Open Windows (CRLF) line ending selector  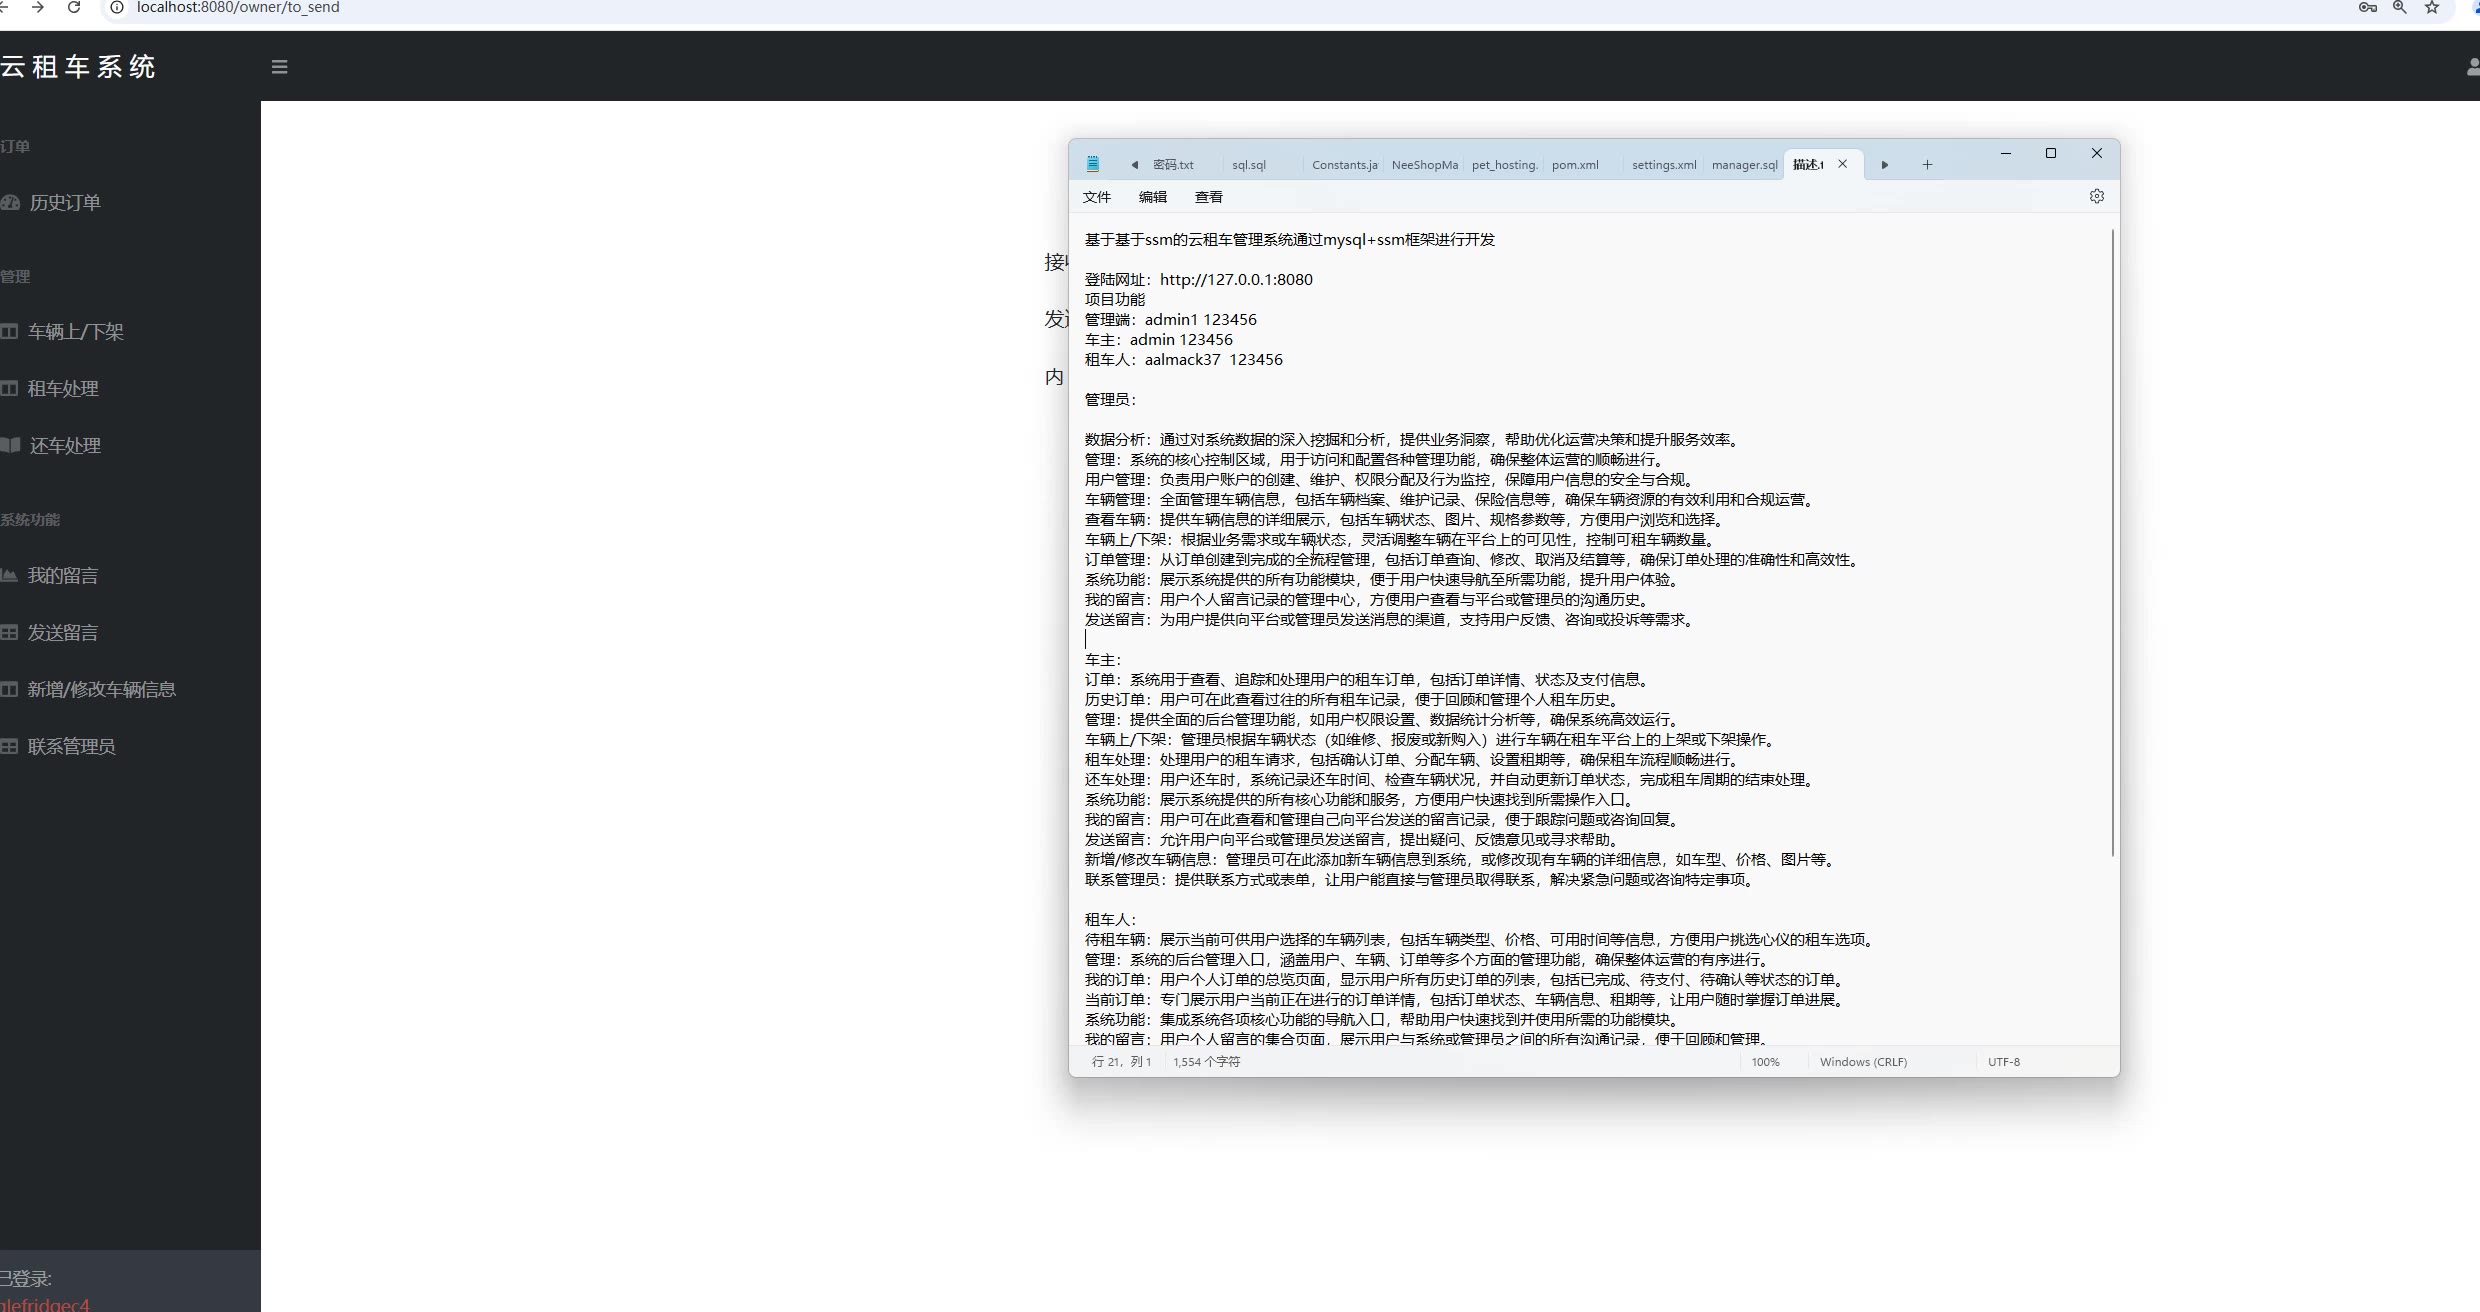[x=1863, y=1062]
